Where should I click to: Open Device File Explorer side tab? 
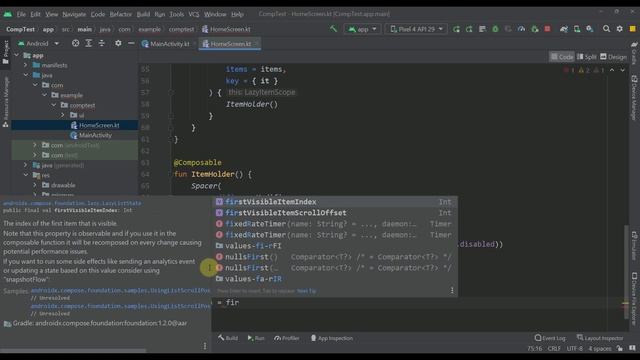coord(634,299)
